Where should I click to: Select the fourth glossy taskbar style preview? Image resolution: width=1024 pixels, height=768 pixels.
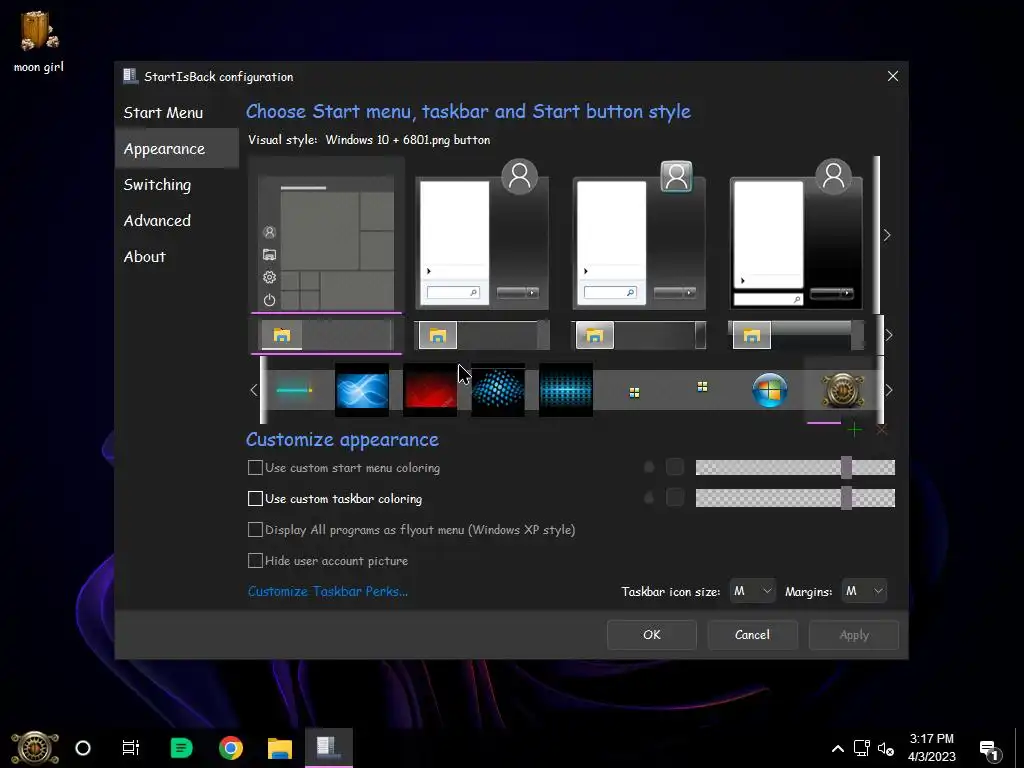[x=795, y=336]
